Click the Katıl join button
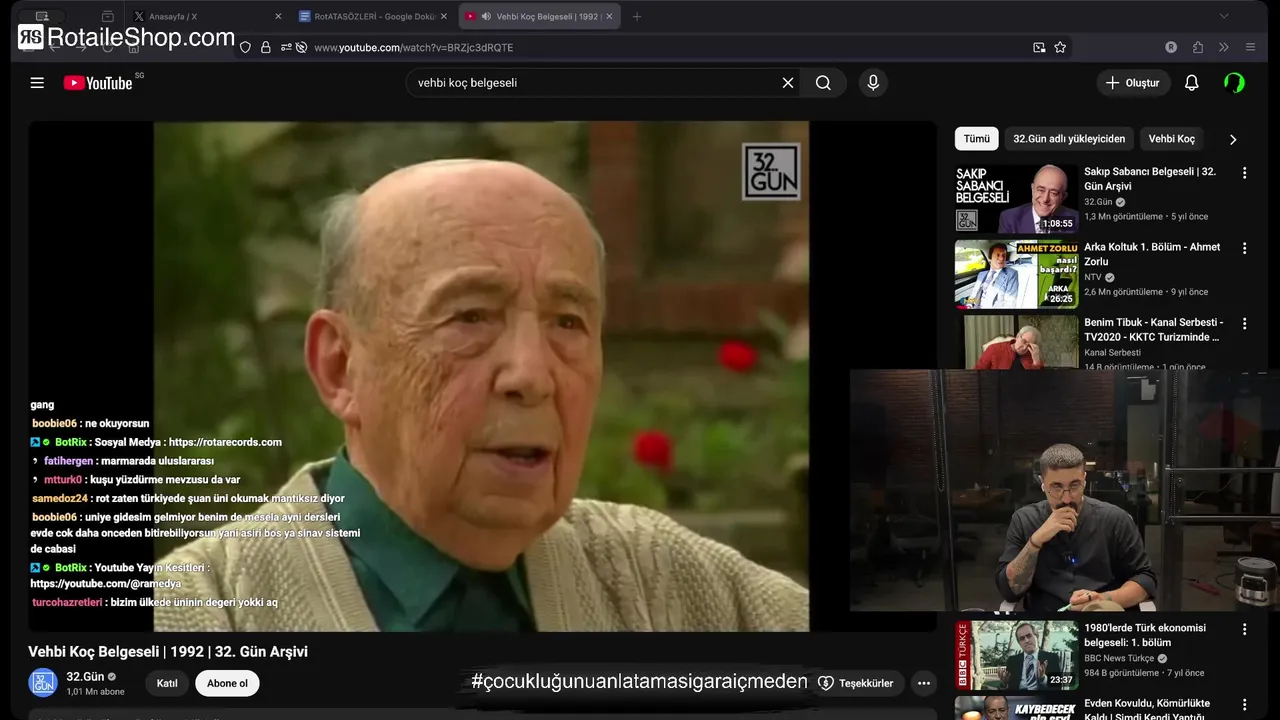This screenshot has width=1280, height=720. point(167,683)
